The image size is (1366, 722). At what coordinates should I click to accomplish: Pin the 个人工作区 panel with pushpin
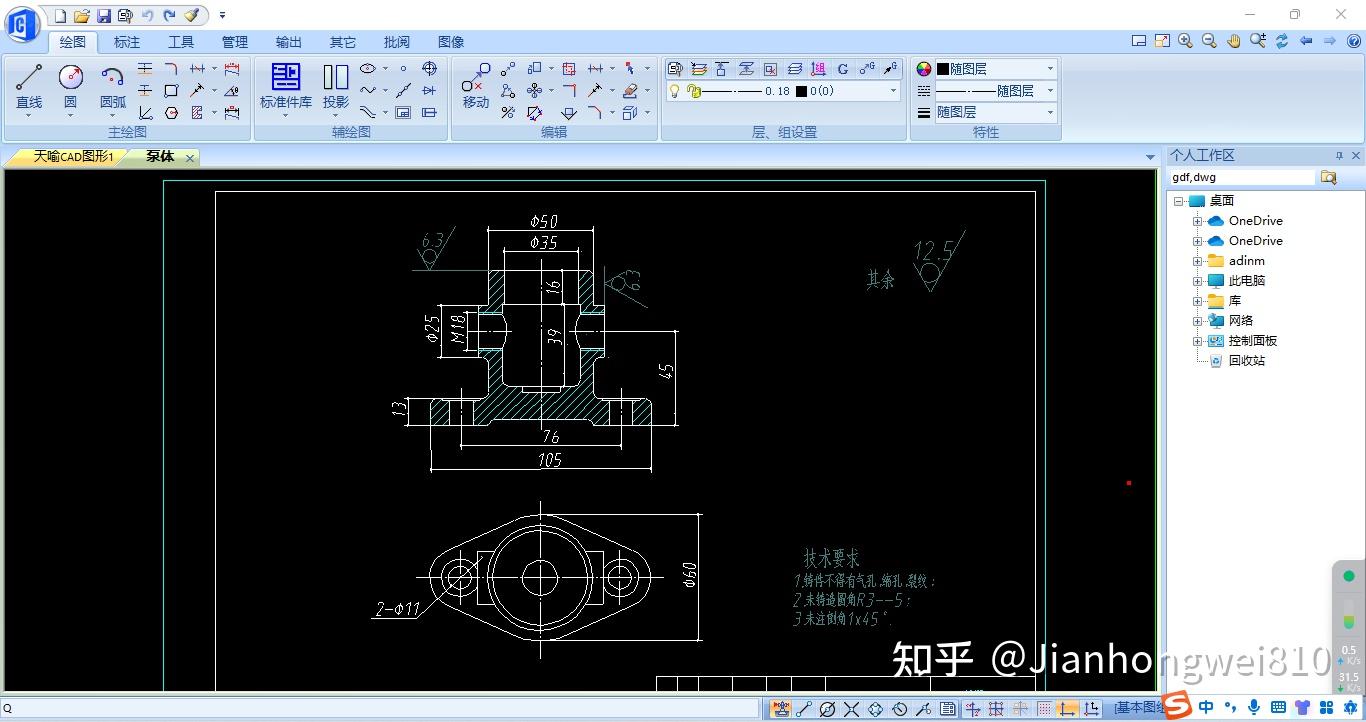[1340, 155]
